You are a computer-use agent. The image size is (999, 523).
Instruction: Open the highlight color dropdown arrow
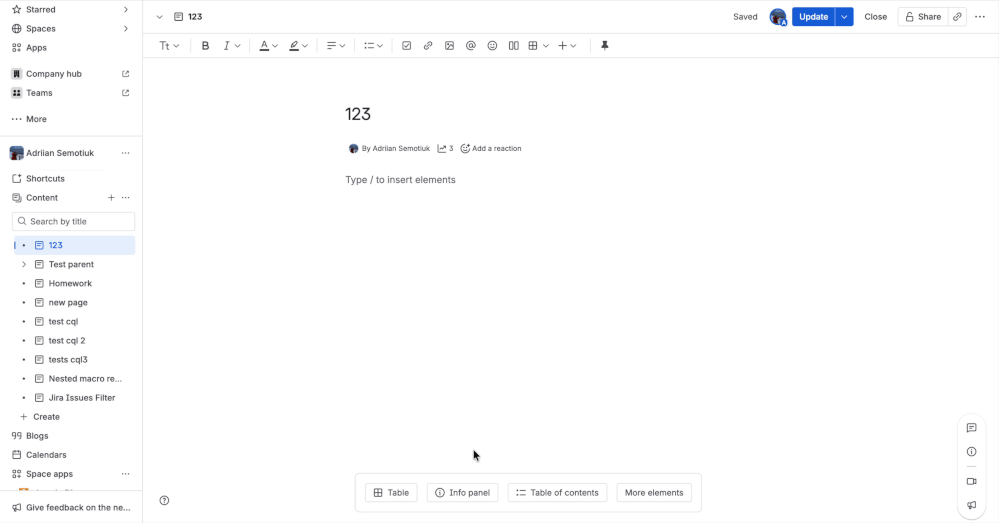(x=305, y=46)
